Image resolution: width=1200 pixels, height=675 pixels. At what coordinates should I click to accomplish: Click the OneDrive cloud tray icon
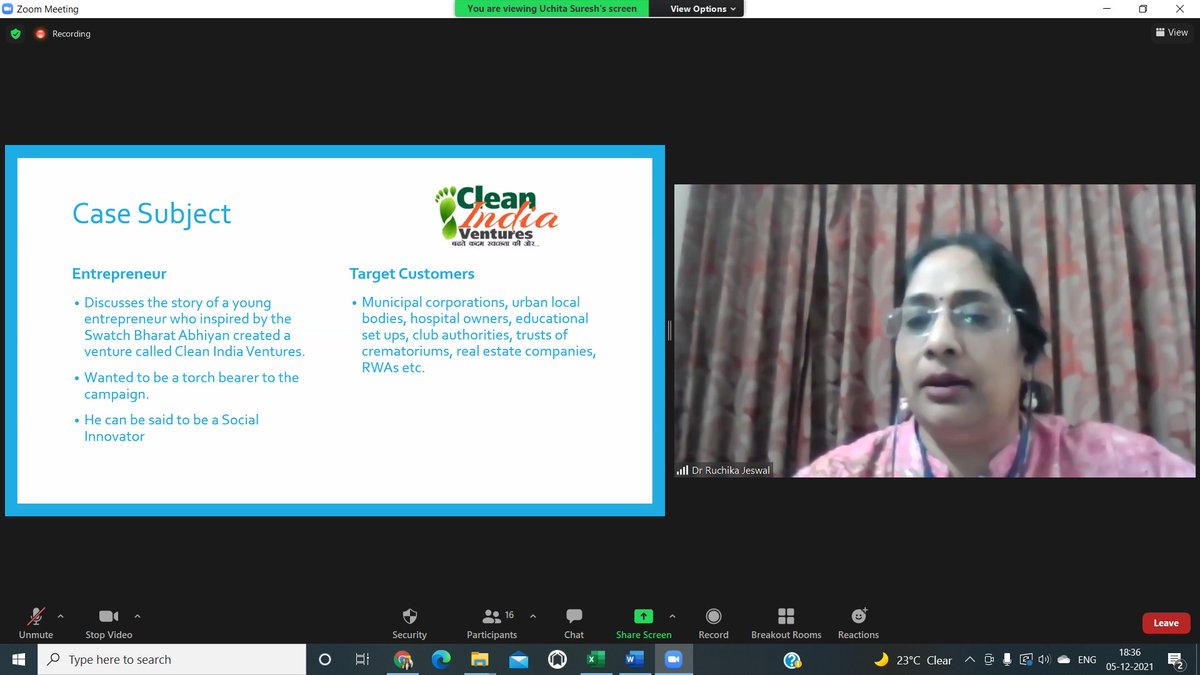tap(1064, 659)
